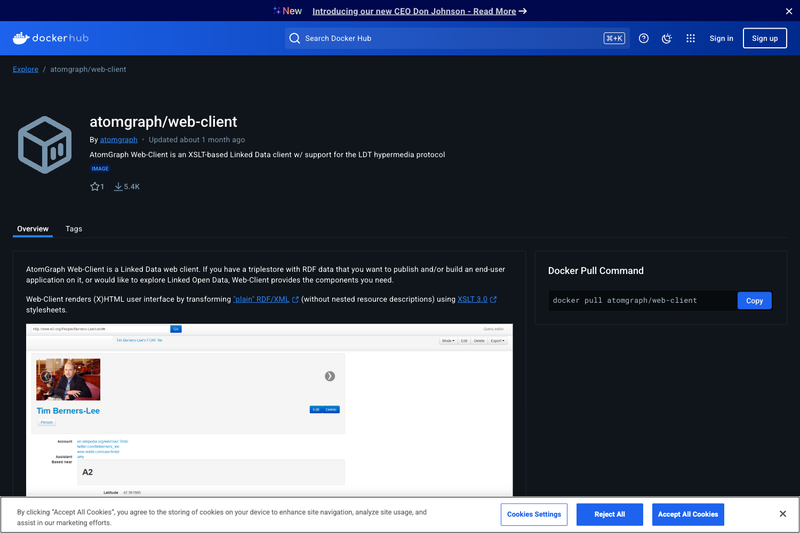The width and height of the screenshot is (800, 533).
Task: Read more about new CEO announcement
Action: click(419, 11)
